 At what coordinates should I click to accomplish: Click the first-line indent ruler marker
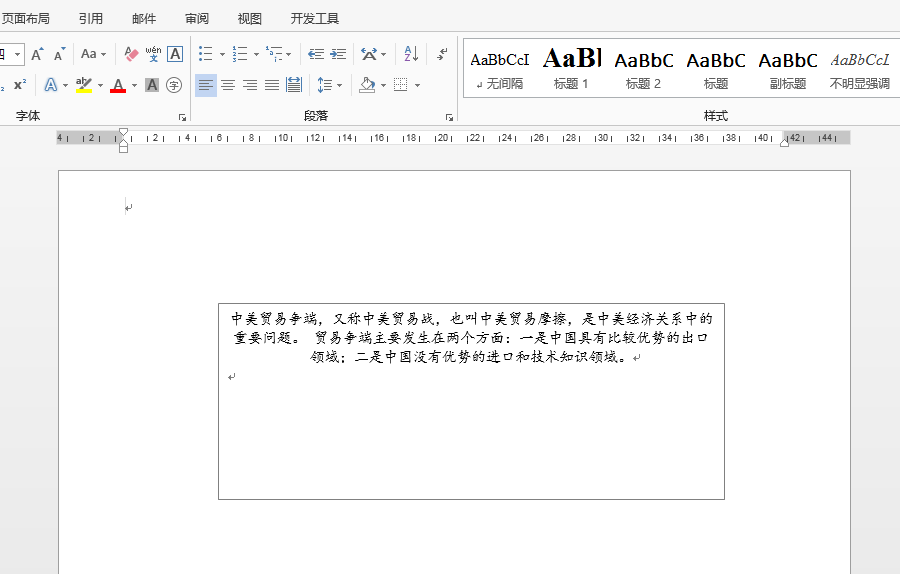coord(123,133)
